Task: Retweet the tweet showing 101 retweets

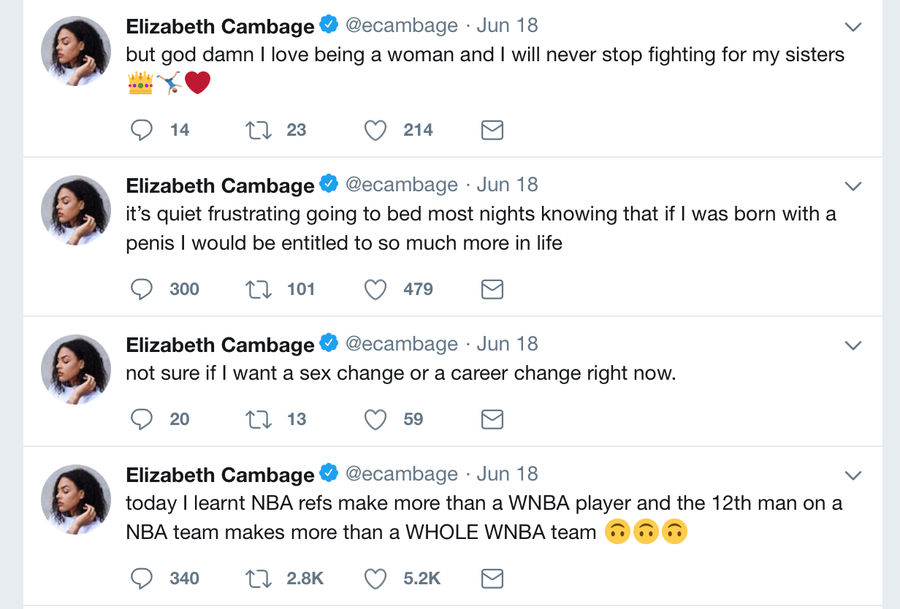Action: click(258, 289)
